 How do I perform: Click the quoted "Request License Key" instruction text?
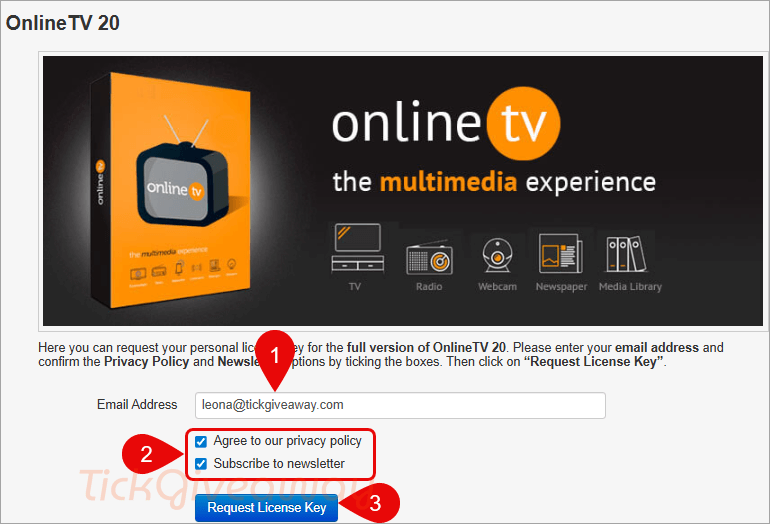point(594,362)
